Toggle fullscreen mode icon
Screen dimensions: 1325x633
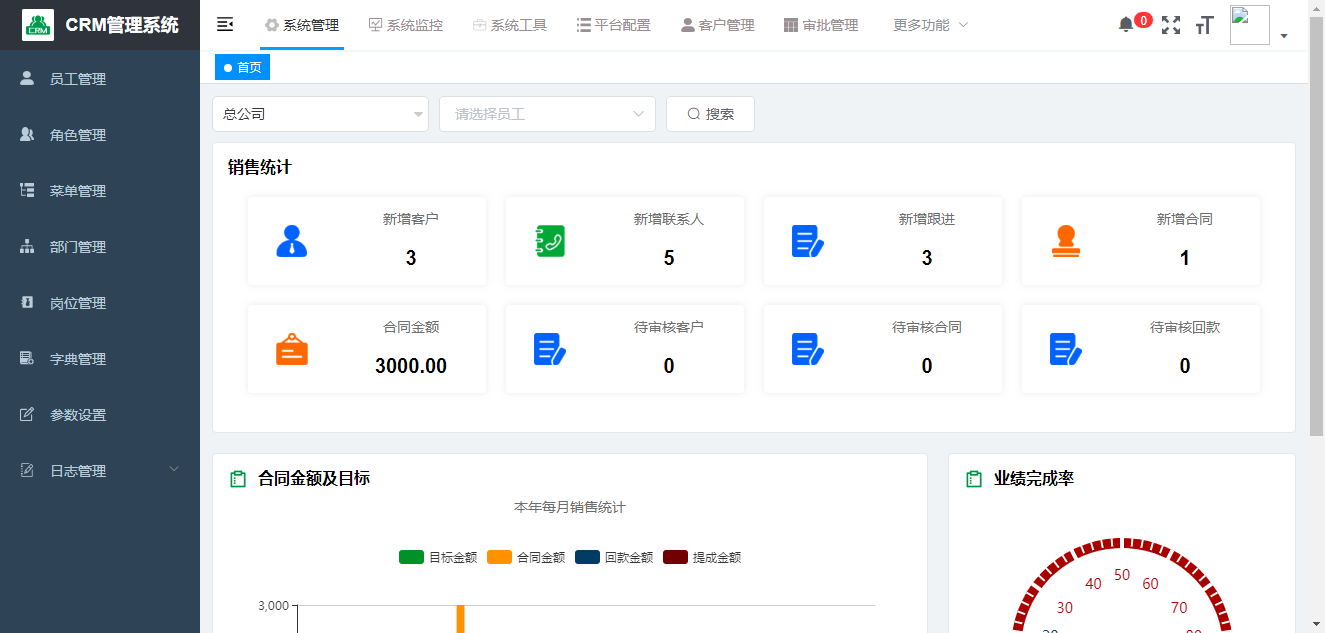tap(1171, 25)
